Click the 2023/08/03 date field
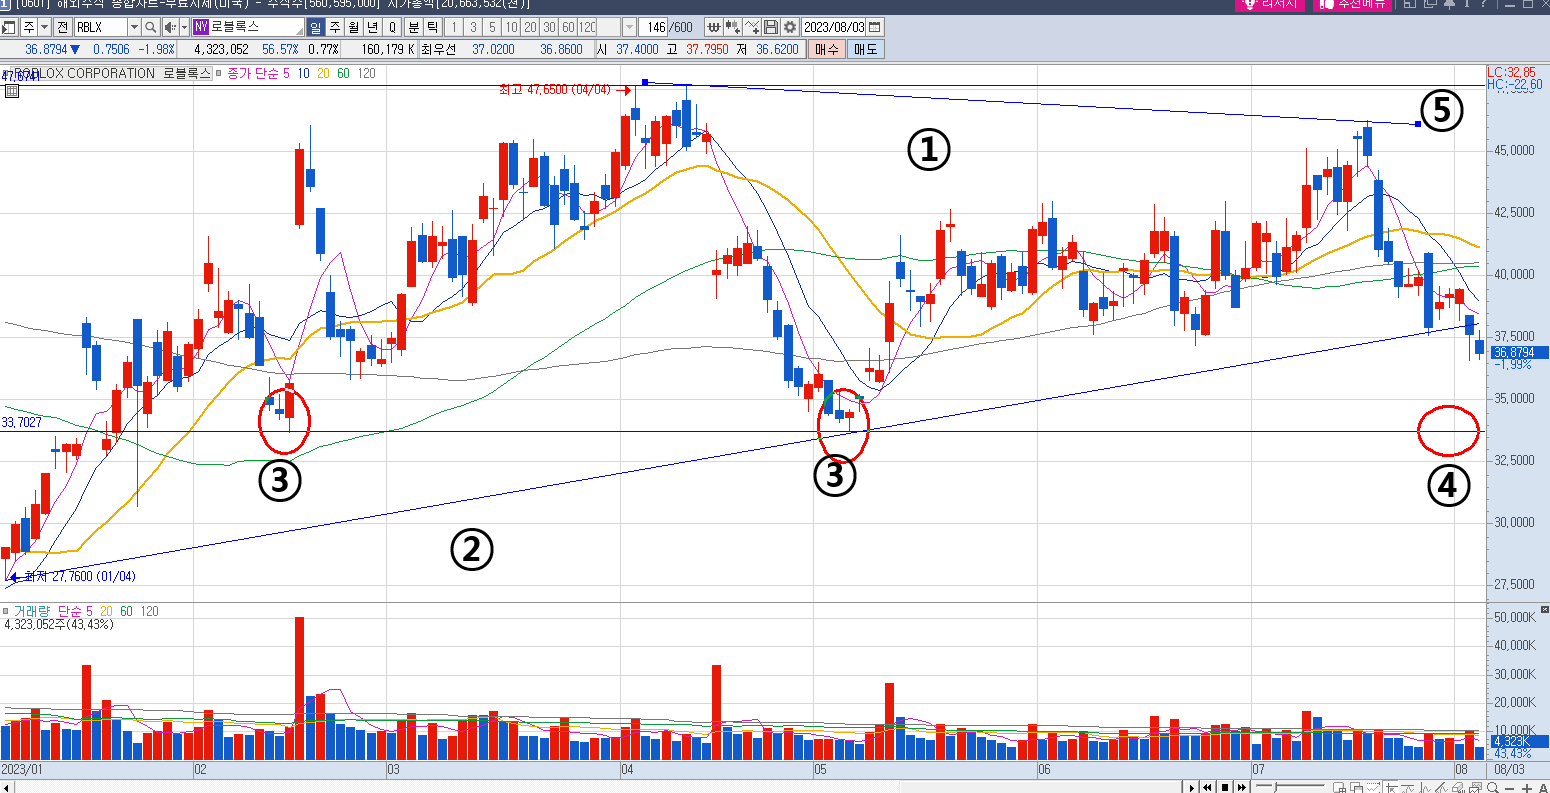The width and height of the screenshot is (1550, 793). (834, 27)
